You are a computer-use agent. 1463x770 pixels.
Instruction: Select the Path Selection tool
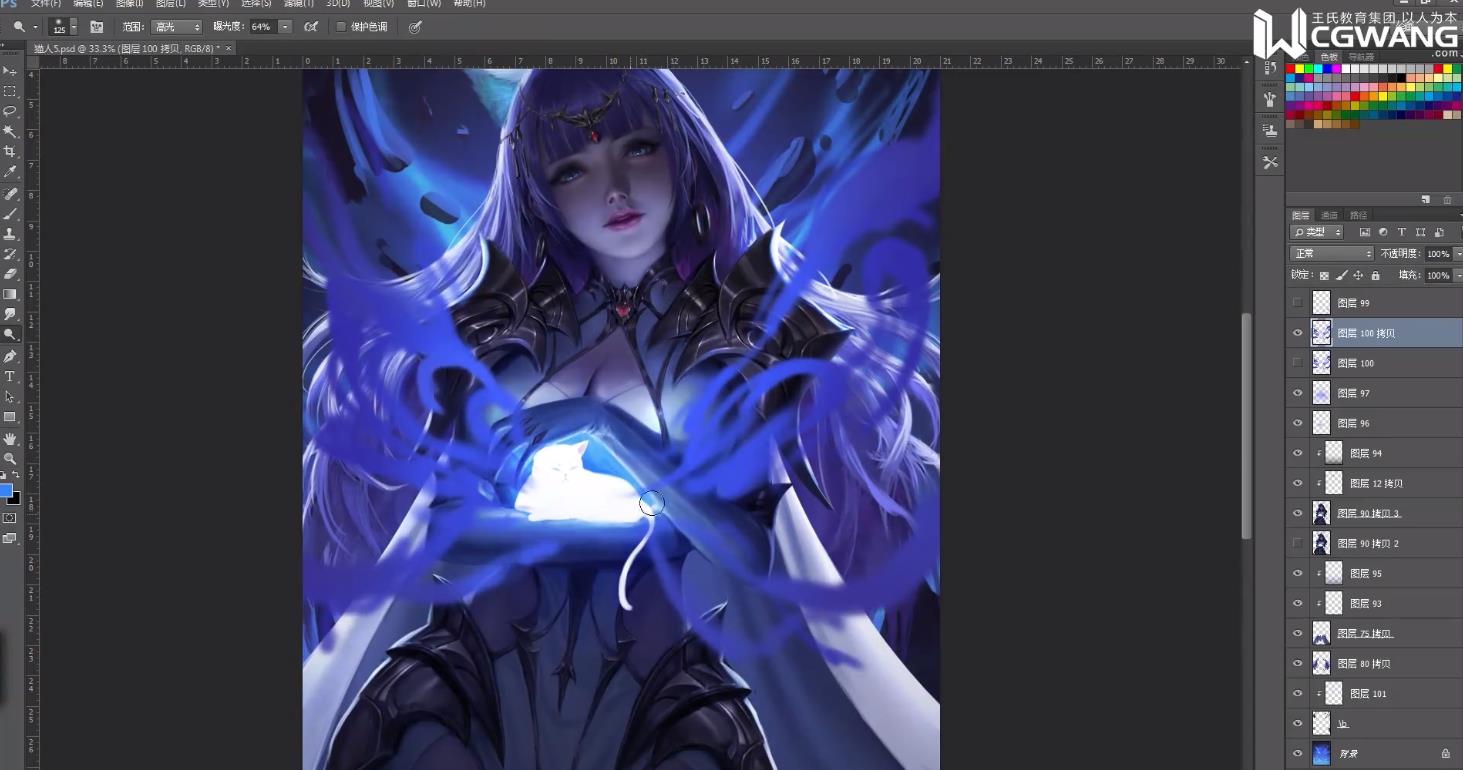pos(10,396)
